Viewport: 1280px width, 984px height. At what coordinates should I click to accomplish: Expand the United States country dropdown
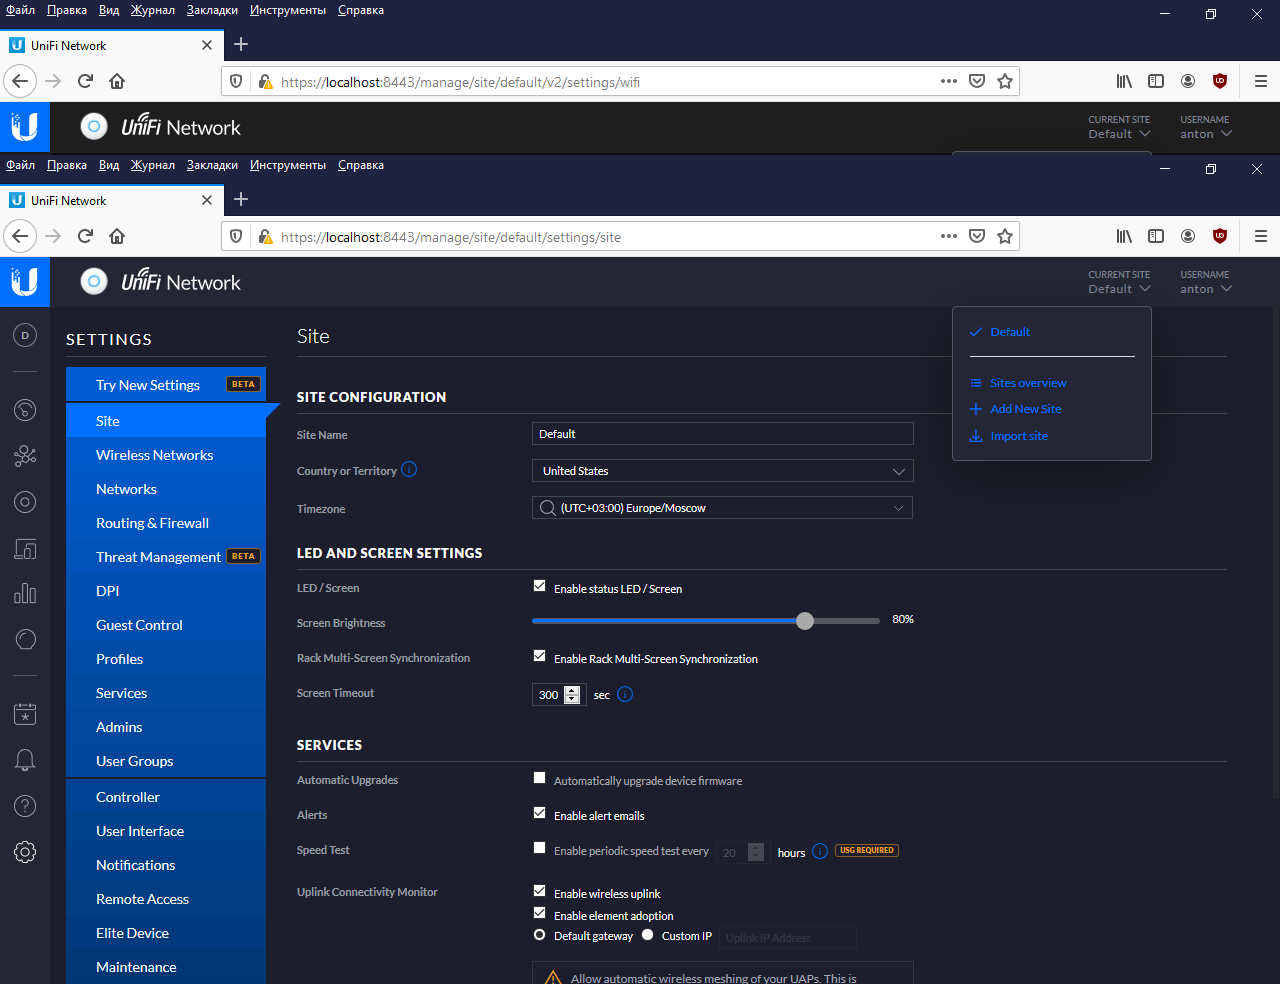tap(722, 471)
